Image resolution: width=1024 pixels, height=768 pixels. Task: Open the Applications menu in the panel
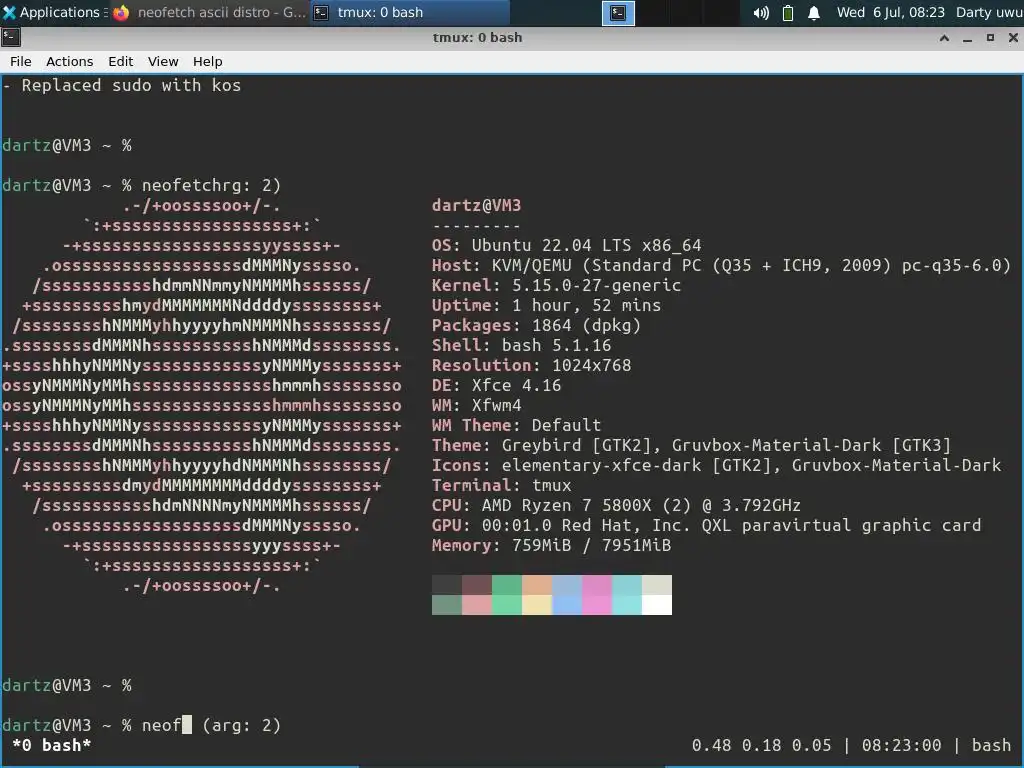point(52,12)
